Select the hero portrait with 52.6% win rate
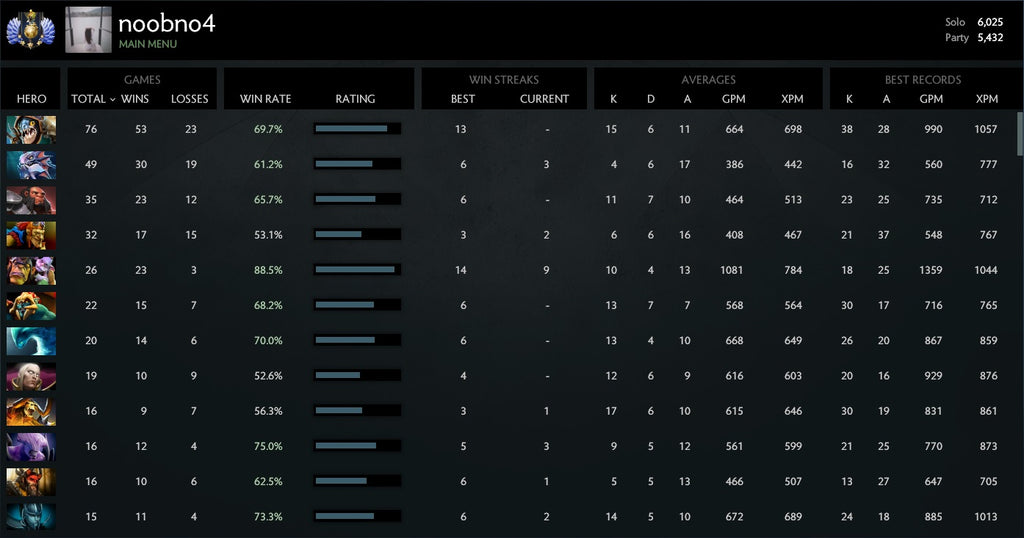The height and width of the screenshot is (538, 1024). click(x=31, y=376)
